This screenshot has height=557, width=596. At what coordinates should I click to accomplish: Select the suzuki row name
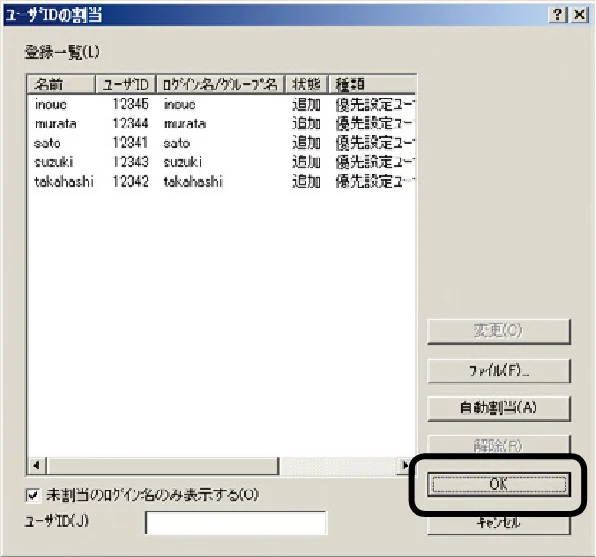tap(54, 162)
